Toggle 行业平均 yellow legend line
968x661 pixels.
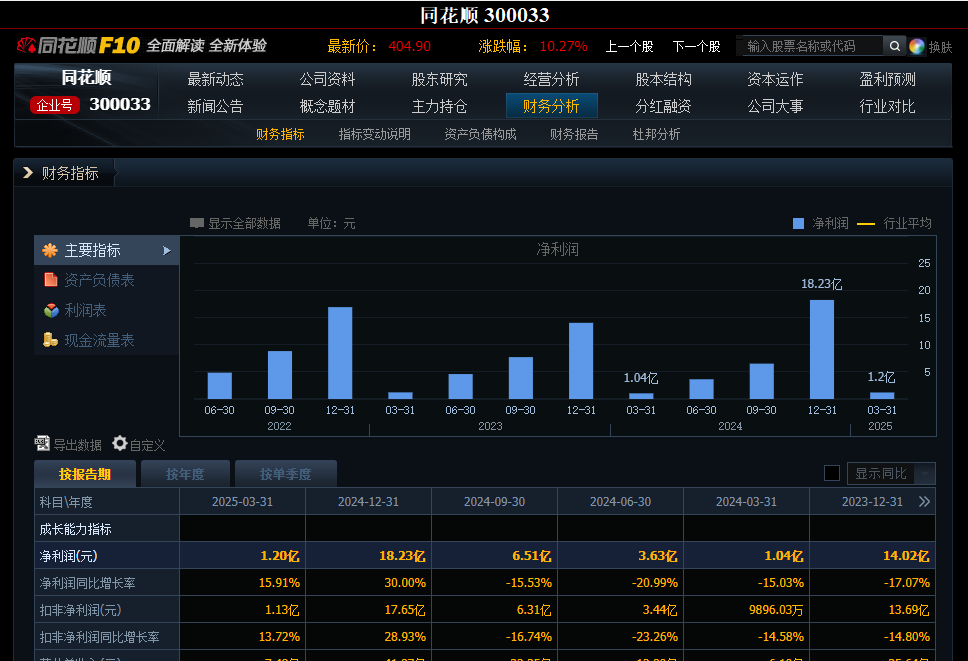866,223
